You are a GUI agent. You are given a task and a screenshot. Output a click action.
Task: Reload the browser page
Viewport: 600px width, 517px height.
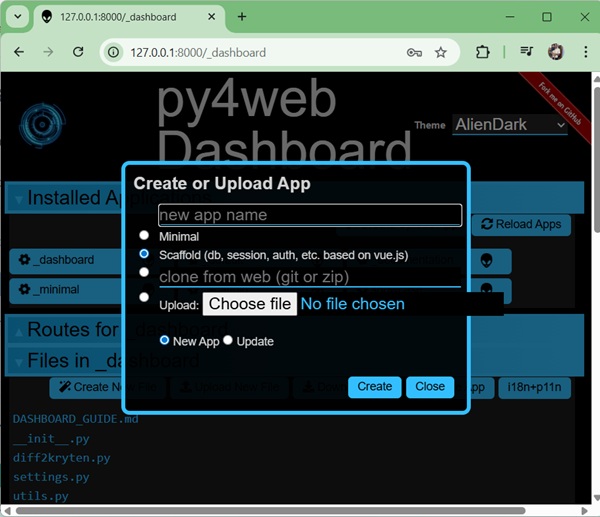[78, 52]
